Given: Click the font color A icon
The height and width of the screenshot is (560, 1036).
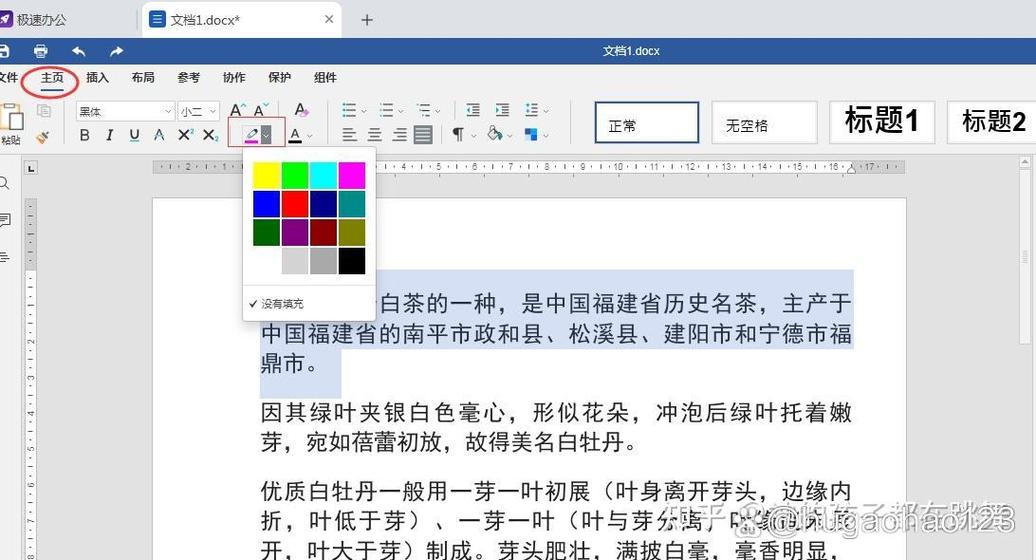Looking at the screenshot, I should pyautogui.click(x=295, y=135).
